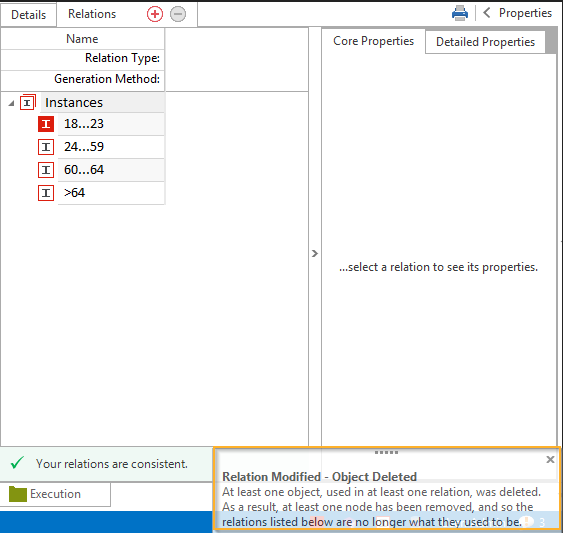Click the filled red icon beside 18...23

[46, 124]
